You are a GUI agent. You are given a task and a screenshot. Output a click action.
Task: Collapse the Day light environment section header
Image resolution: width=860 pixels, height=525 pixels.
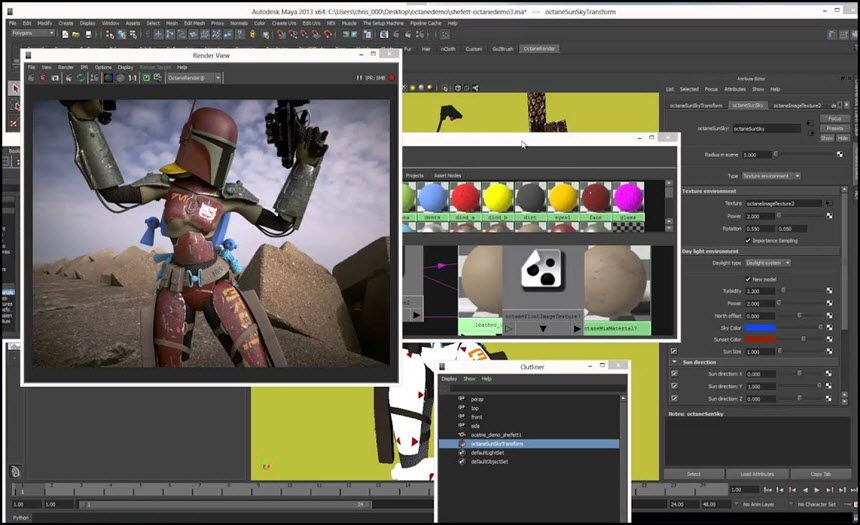760,251
